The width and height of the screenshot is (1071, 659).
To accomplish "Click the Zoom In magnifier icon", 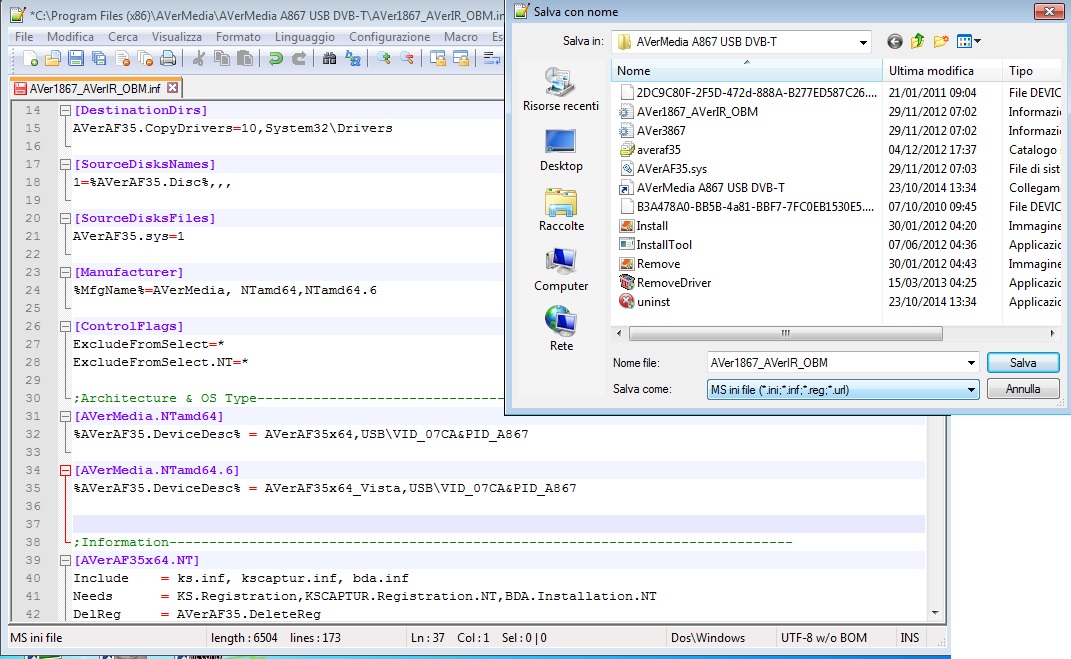I will [383, 59].
